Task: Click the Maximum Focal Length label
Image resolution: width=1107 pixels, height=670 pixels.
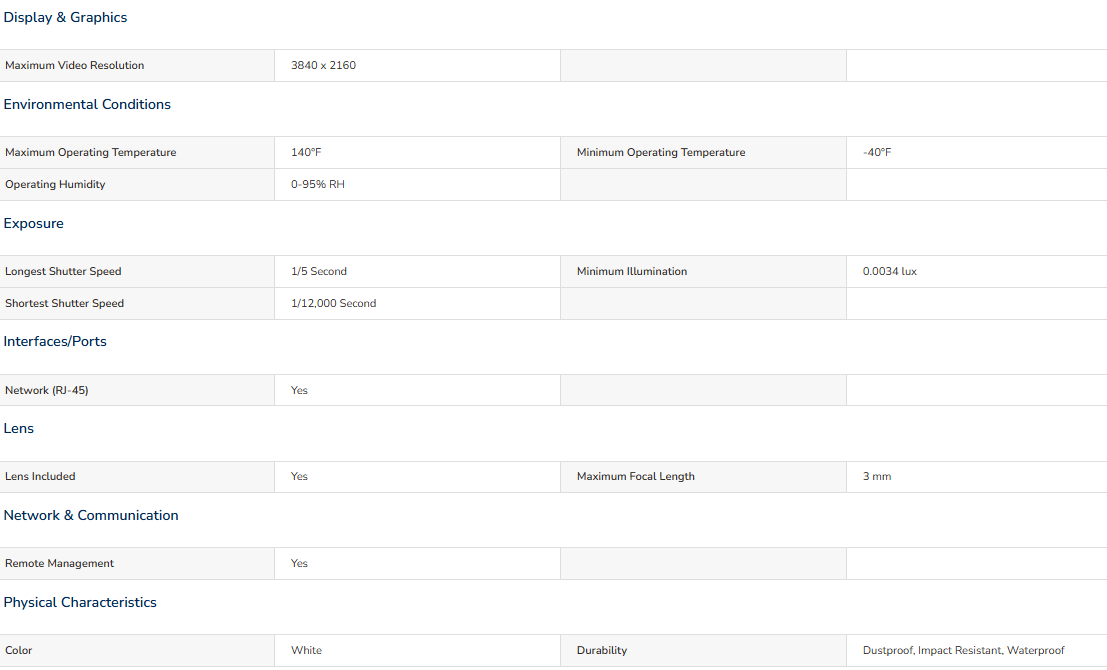Action: point(635,477)
